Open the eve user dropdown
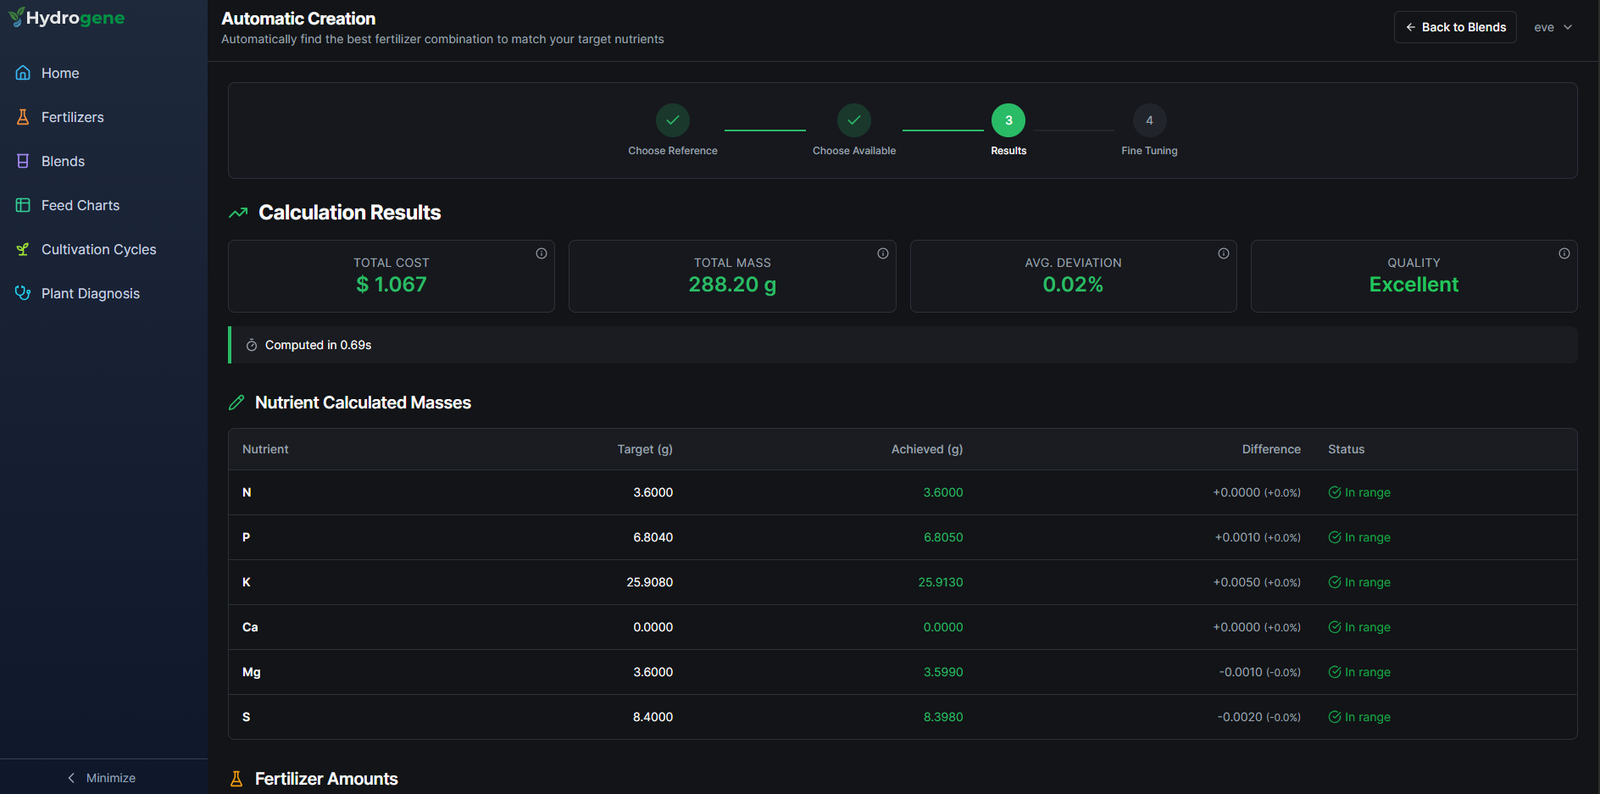This screenshot has width=1600, height=794. pyautogui.click(x=1553, y=27)
